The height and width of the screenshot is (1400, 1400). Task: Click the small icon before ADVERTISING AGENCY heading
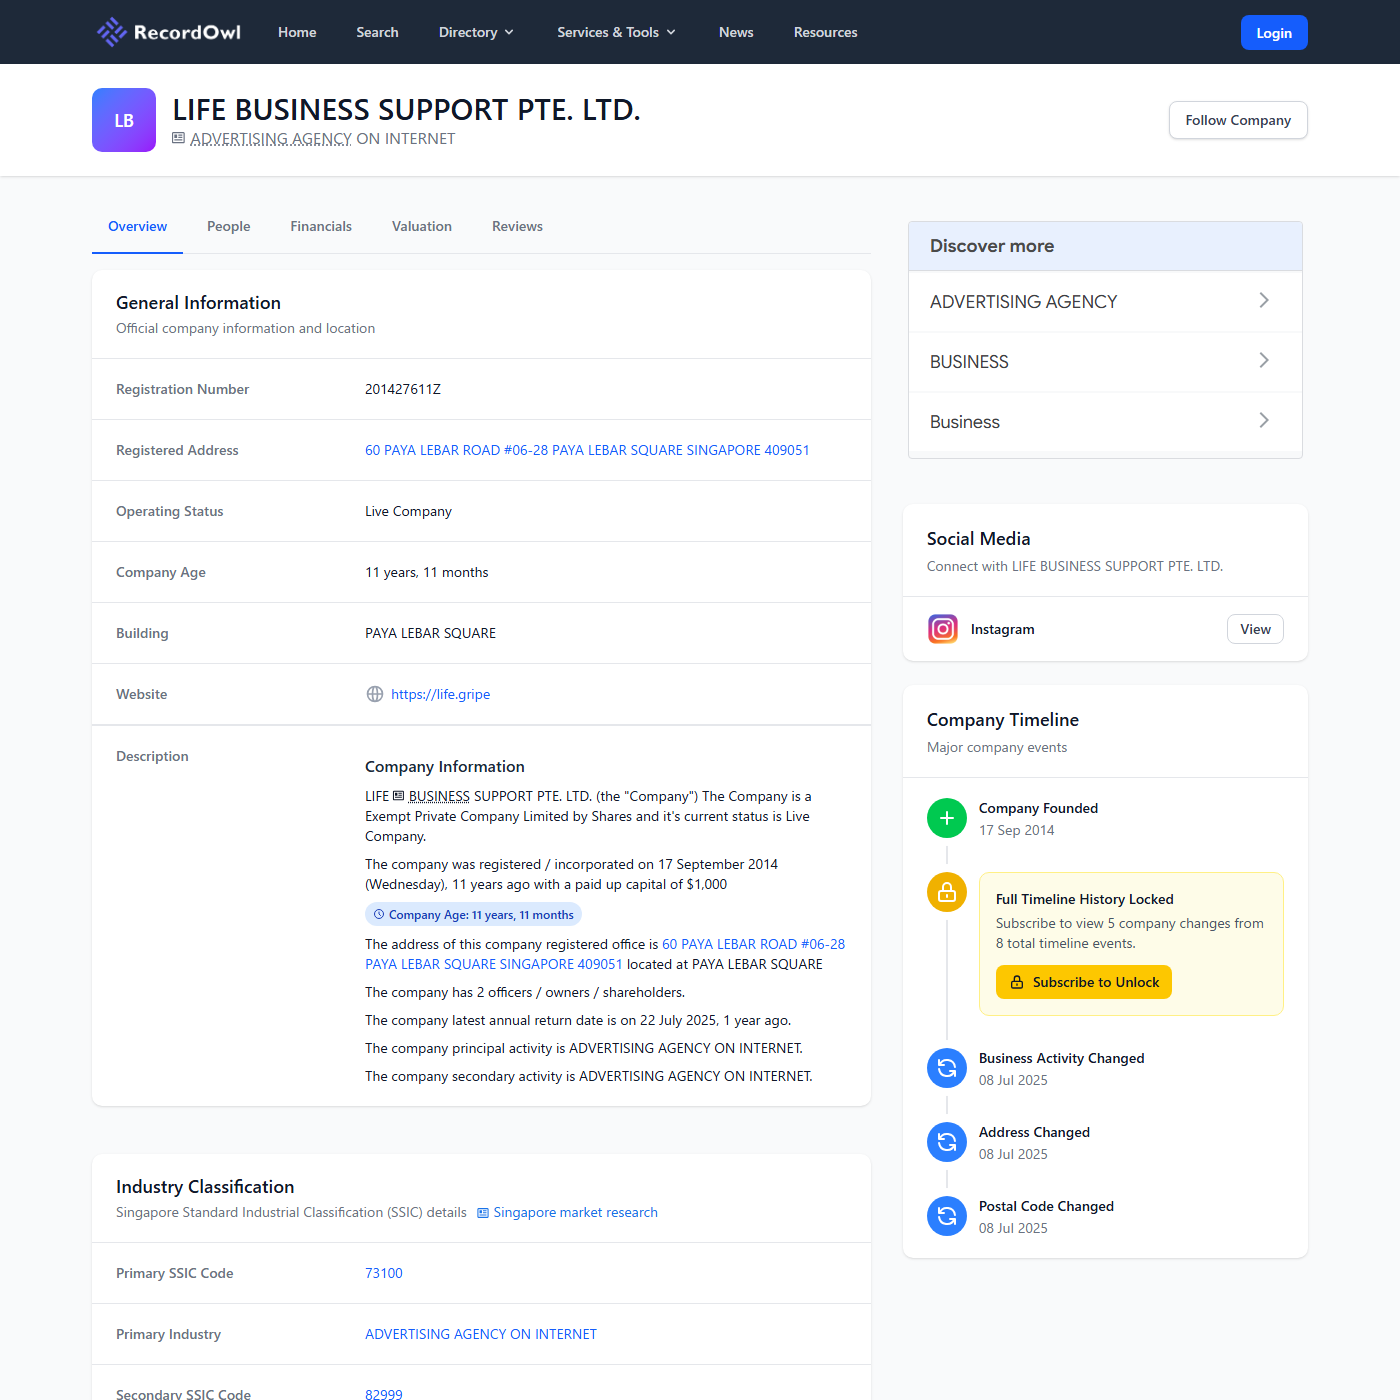pos(179,138)
